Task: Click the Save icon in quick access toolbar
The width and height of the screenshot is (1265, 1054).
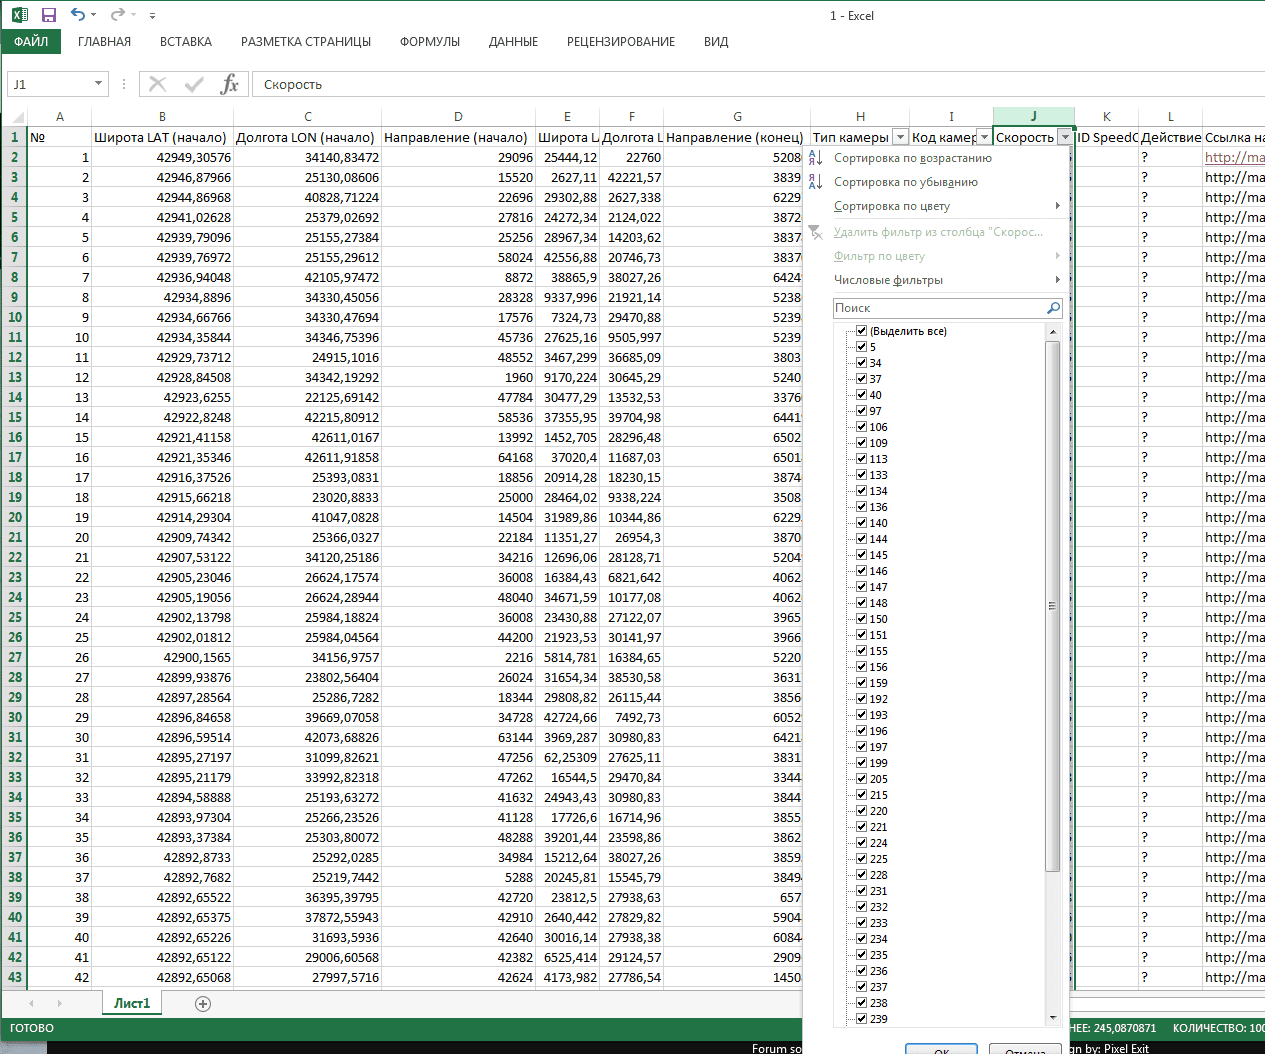Action: coord(48,15)
